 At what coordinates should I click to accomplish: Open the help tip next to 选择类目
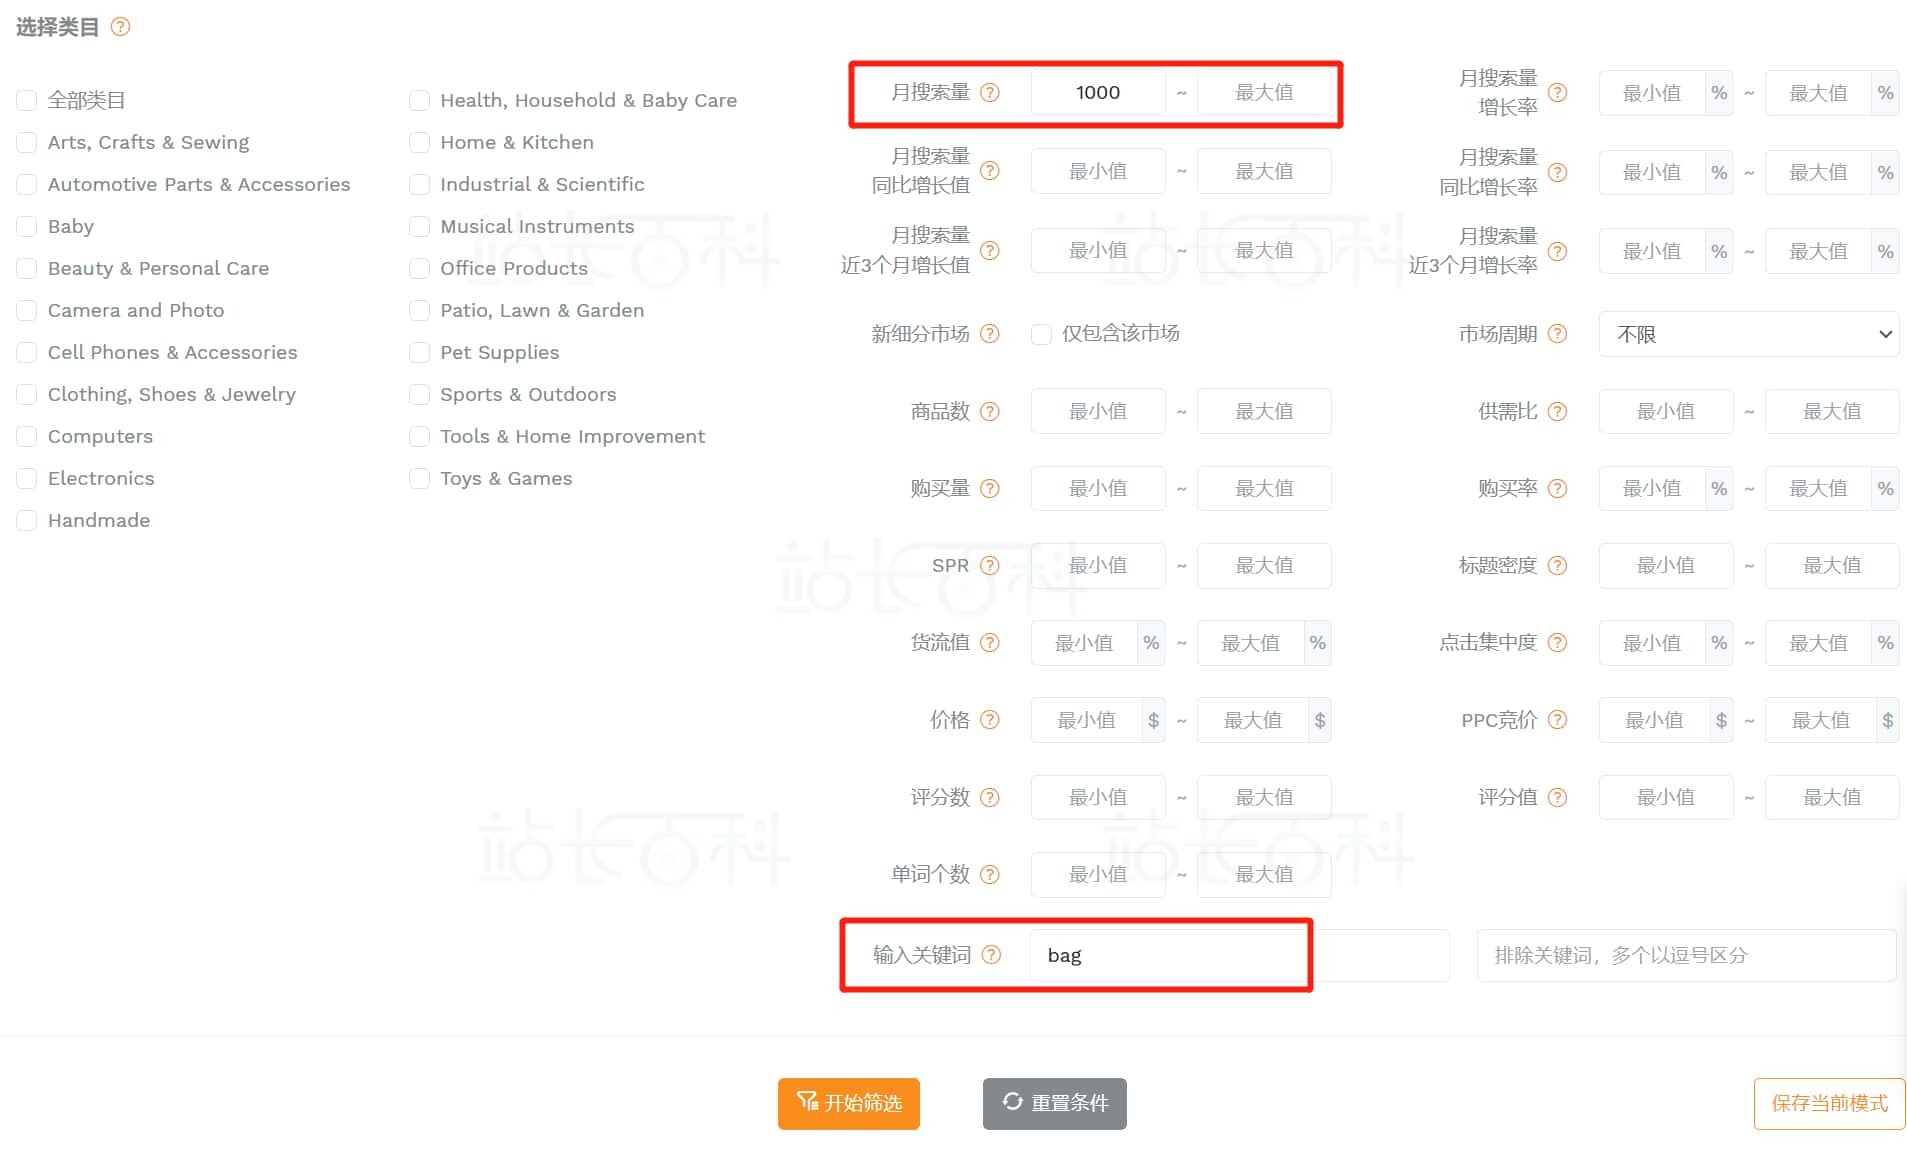click(120, 27)
